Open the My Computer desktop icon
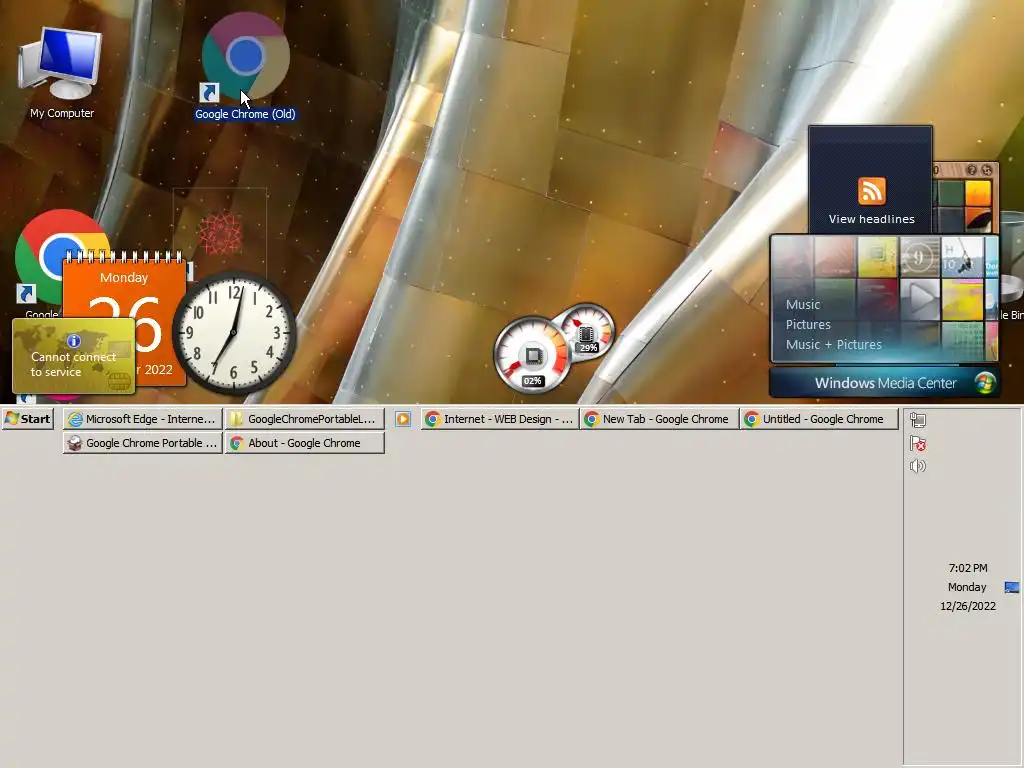 coord(61,72)
